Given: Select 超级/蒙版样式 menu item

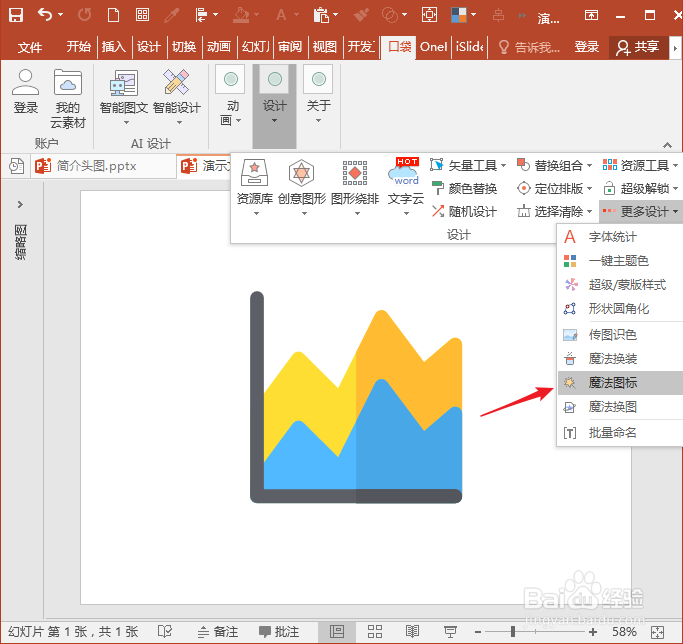Looking at the screenshot, I should point(620,285).
